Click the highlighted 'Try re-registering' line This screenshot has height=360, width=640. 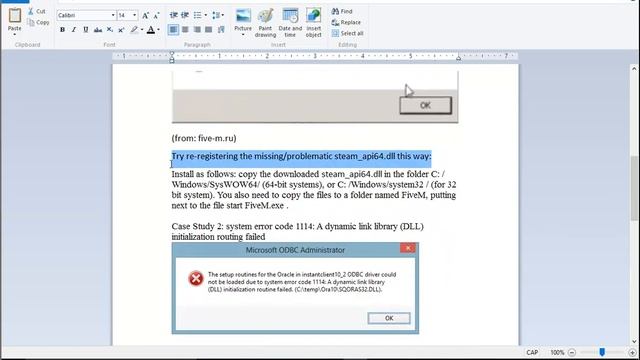pos(301,156)
